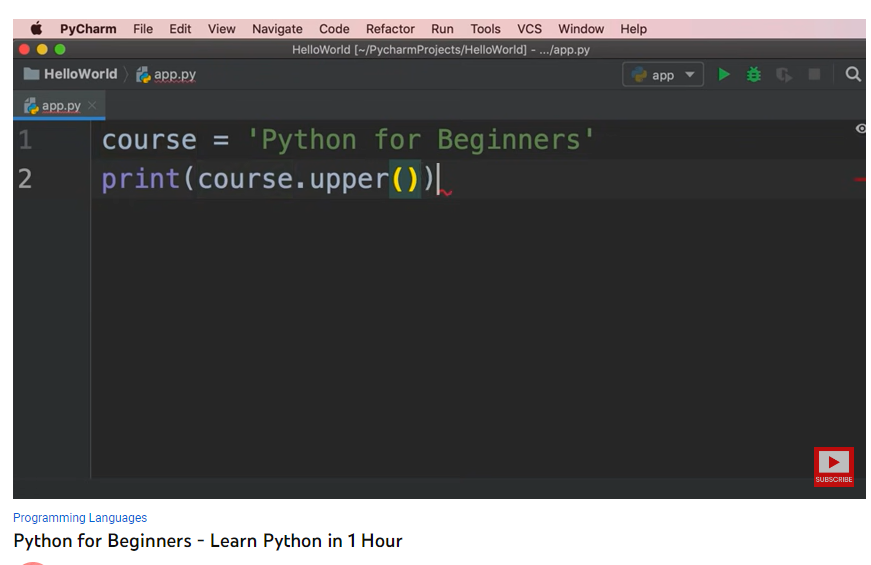Click the course variable on line 1
The width and height of the screenshot is (871, 565).
pyautogui.click(x=149, y=140)
